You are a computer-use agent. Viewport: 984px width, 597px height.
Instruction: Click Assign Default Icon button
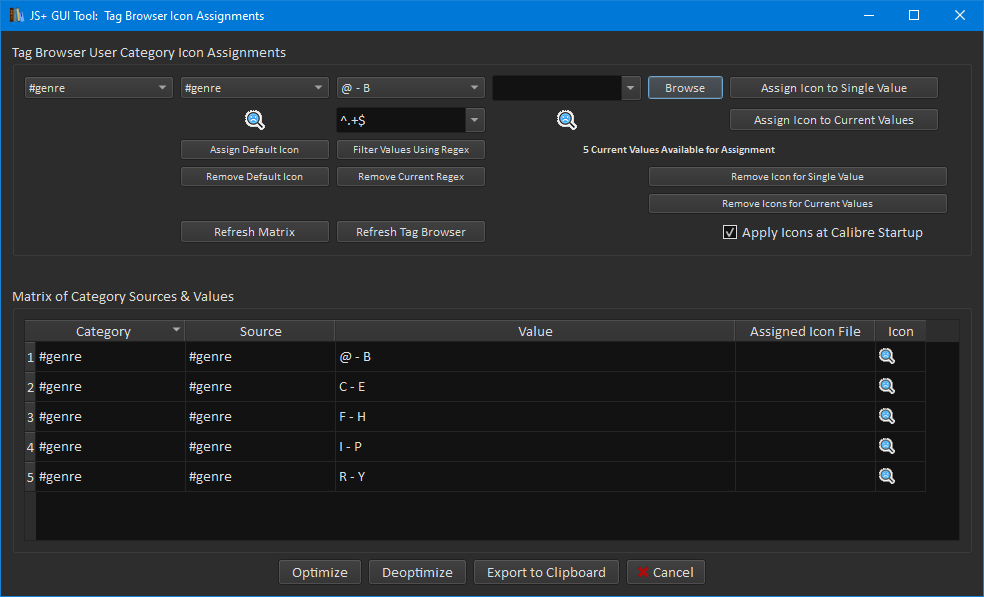(x=255, y=149)
